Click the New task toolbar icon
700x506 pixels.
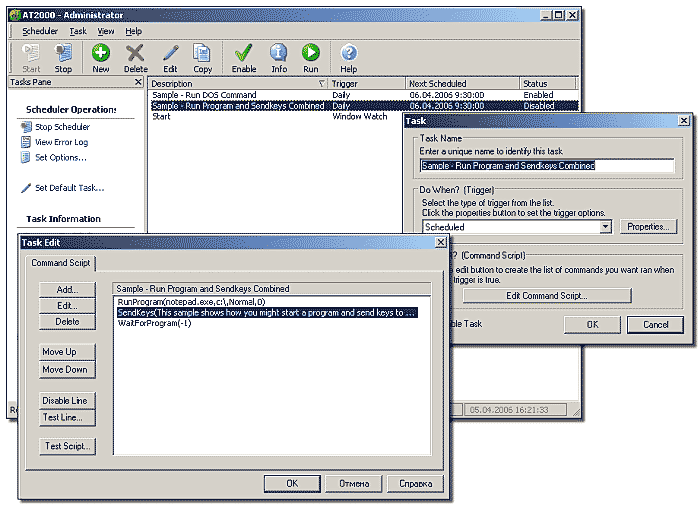pyautogui.click(x=101, y=57)
